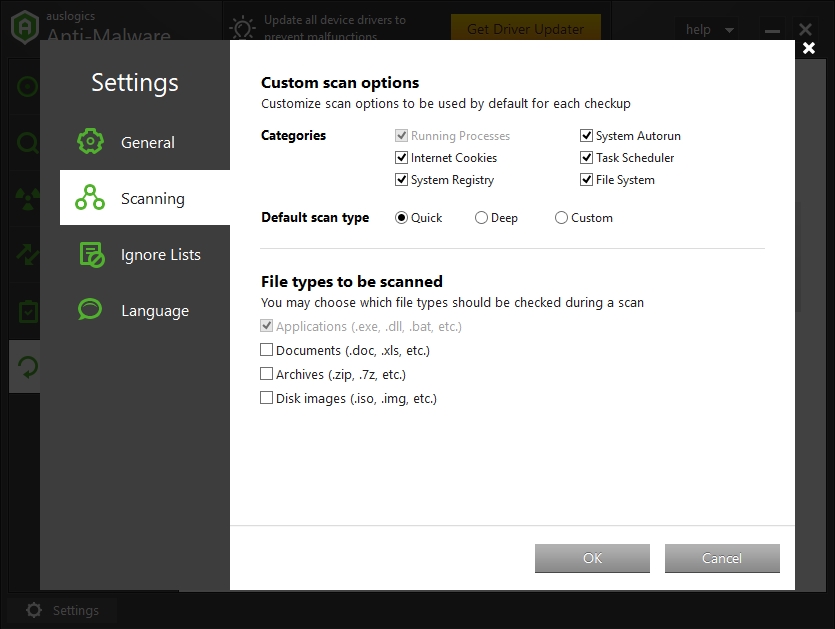Uncheck the Internet Cookies checkbox
The width and height of the screenshot is (835, 629).
click(402, 158)
